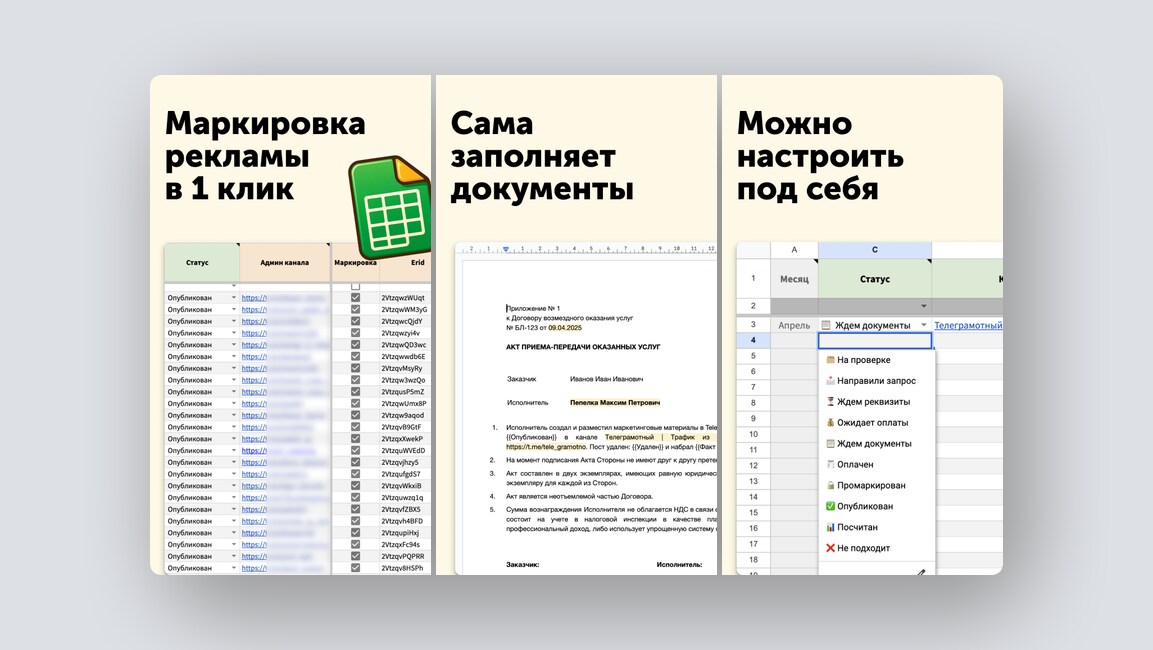
Task: Toggle the checkbox in row 2VtzquWVEdD
Action: point(355,451)
